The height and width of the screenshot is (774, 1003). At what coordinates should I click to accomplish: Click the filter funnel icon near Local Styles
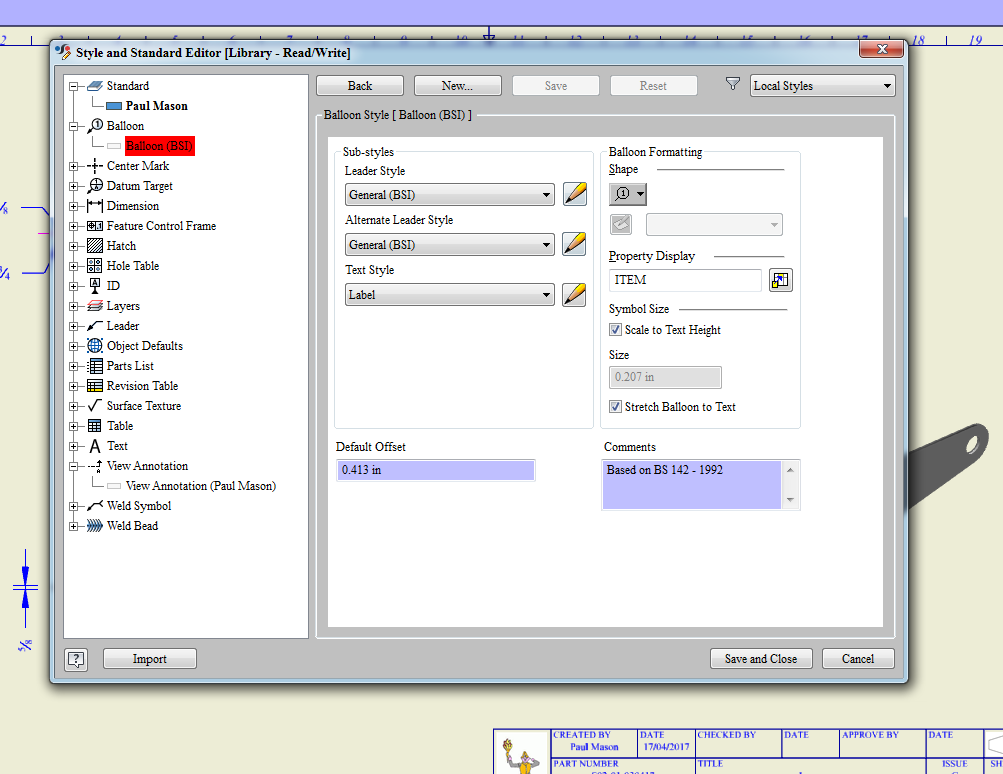coord(733,85)
